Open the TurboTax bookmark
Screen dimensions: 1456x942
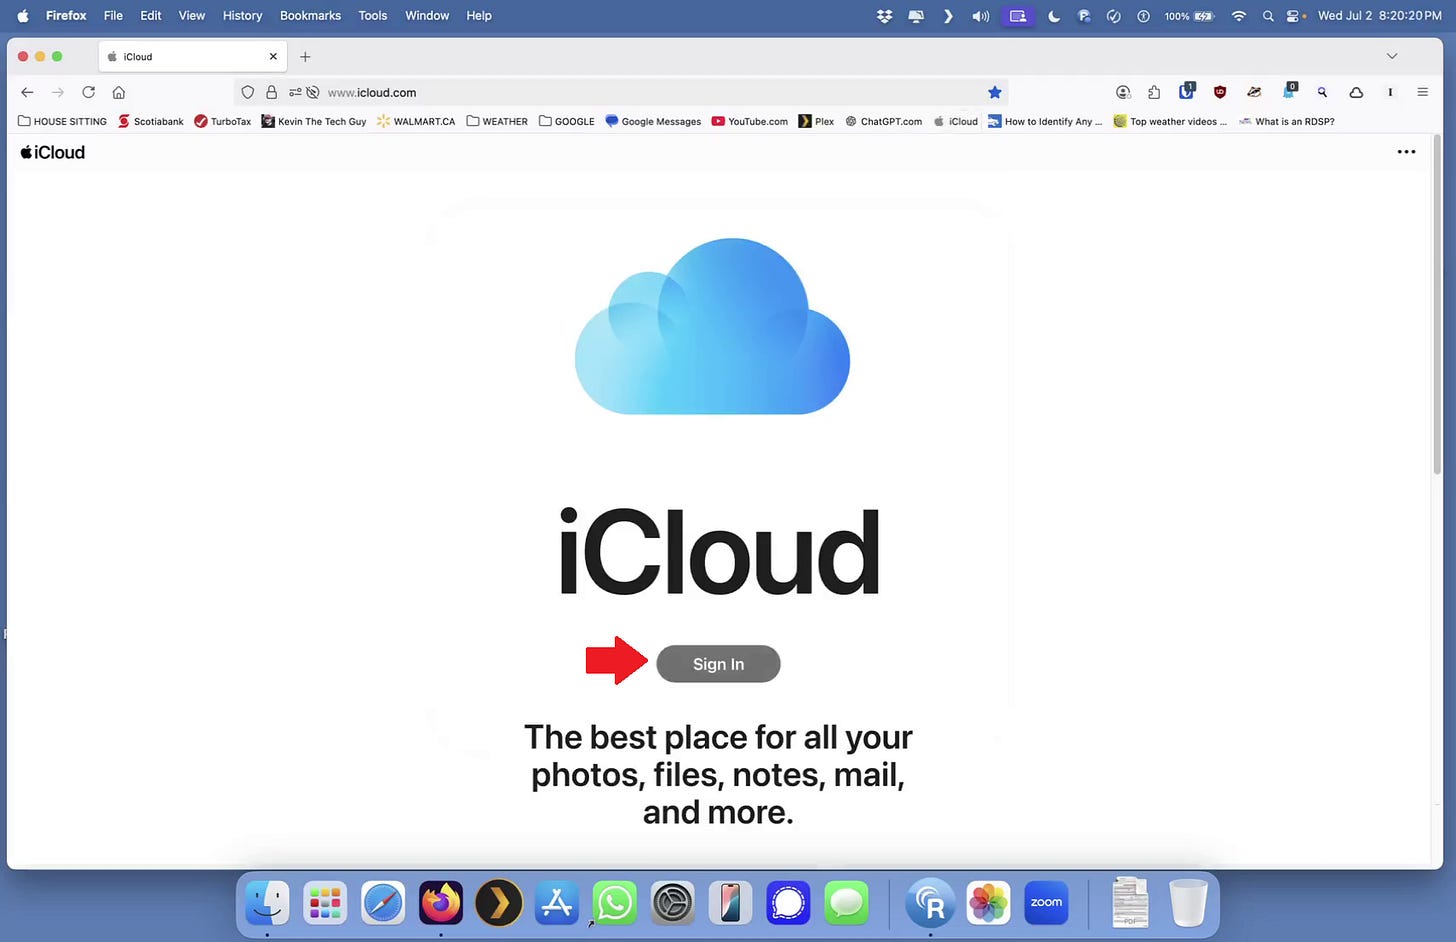[222, 121]
